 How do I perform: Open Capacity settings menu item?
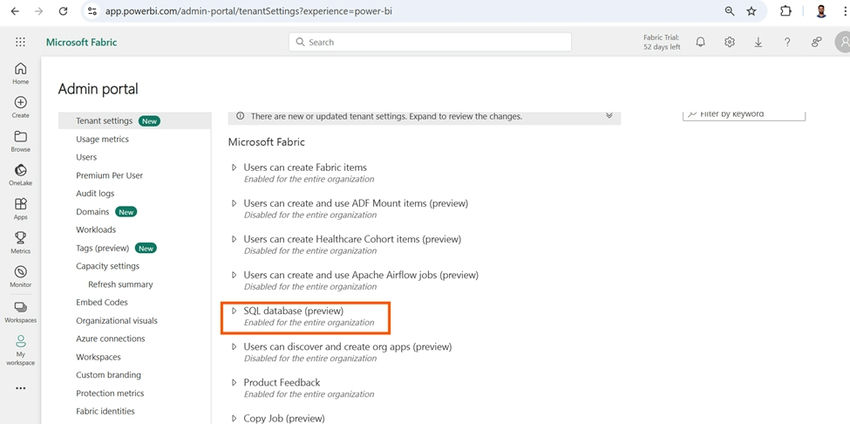point(108,266)
